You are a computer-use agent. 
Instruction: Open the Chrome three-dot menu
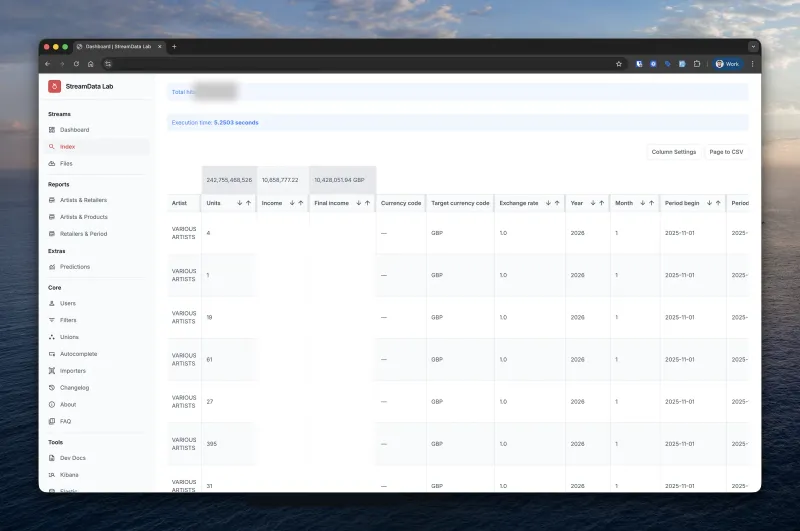752,64
